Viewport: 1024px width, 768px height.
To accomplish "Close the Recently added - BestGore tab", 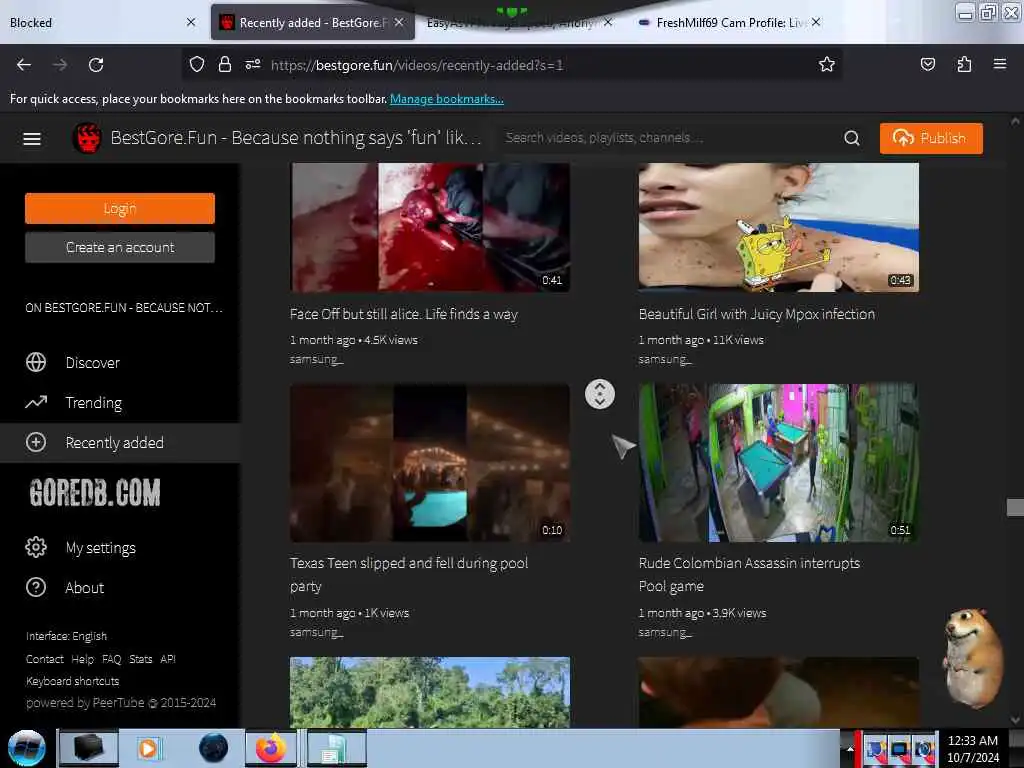I will [399, 22].
